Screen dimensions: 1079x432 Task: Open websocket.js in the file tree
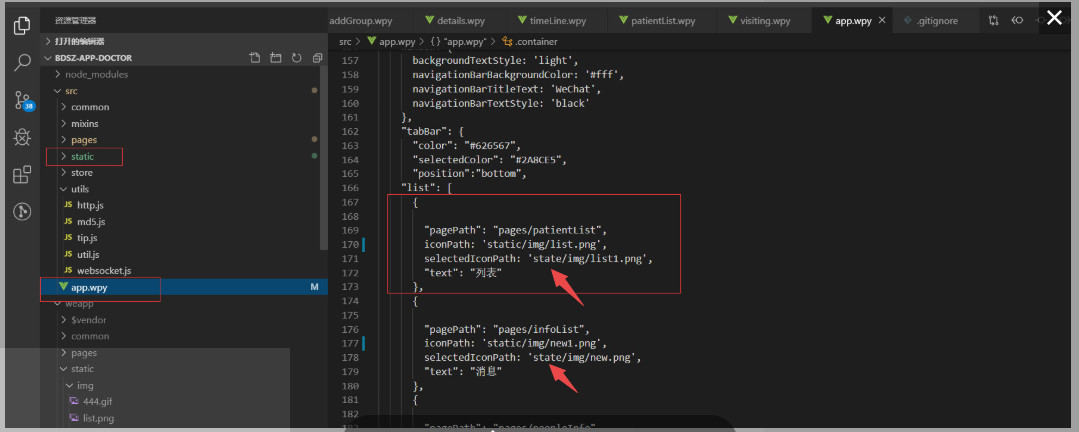tap(104, 270)
